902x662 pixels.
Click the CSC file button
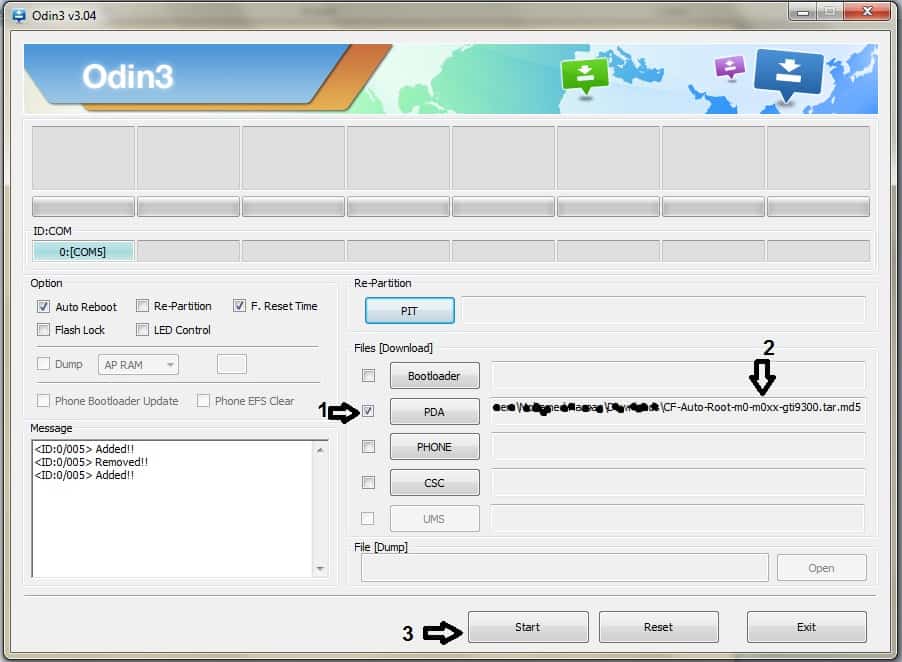[x=434, y=483]
